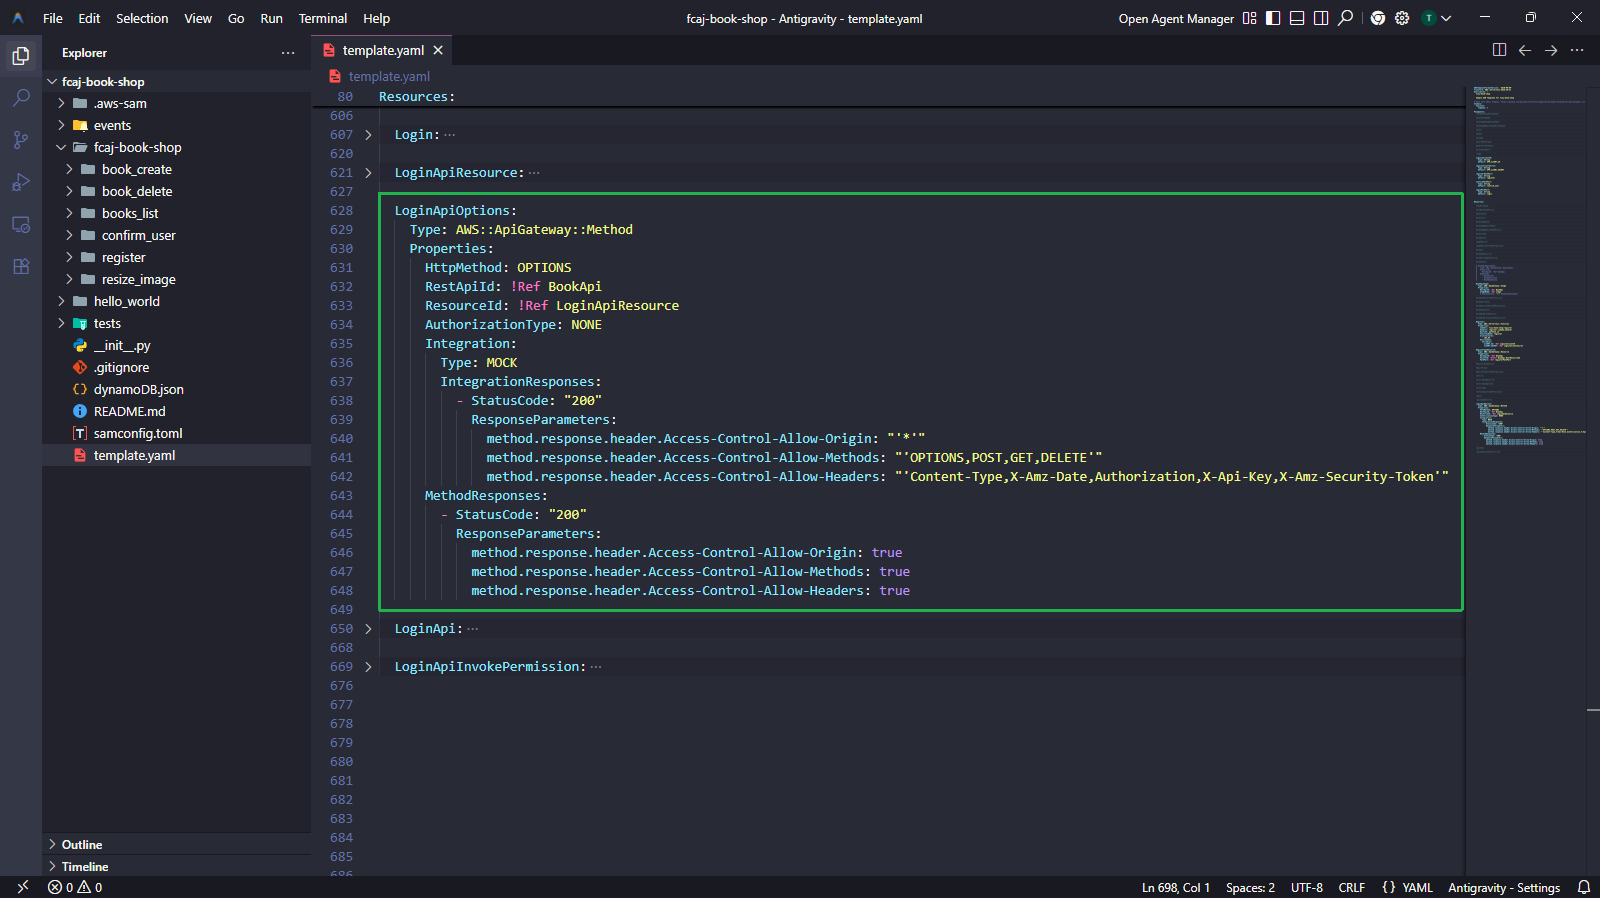Toggle the primary side bar visibility
This screenshot has height=898, width=1600.
click(x=1273, y=18)
